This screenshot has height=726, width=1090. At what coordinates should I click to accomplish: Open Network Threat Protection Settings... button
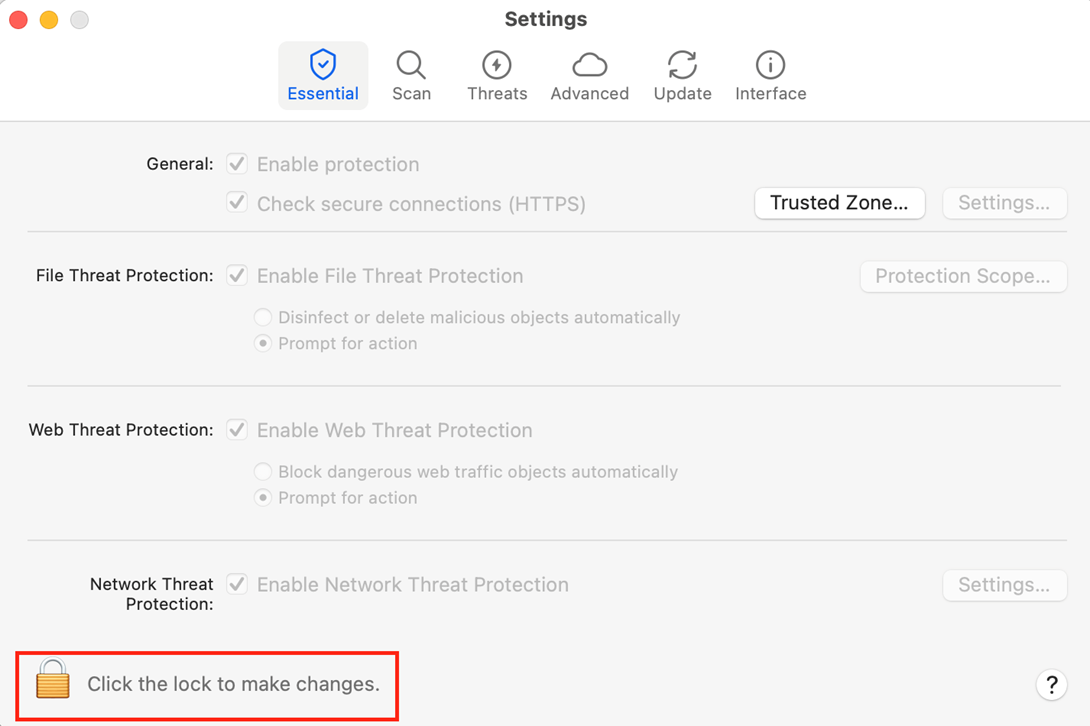[1004, 585]
